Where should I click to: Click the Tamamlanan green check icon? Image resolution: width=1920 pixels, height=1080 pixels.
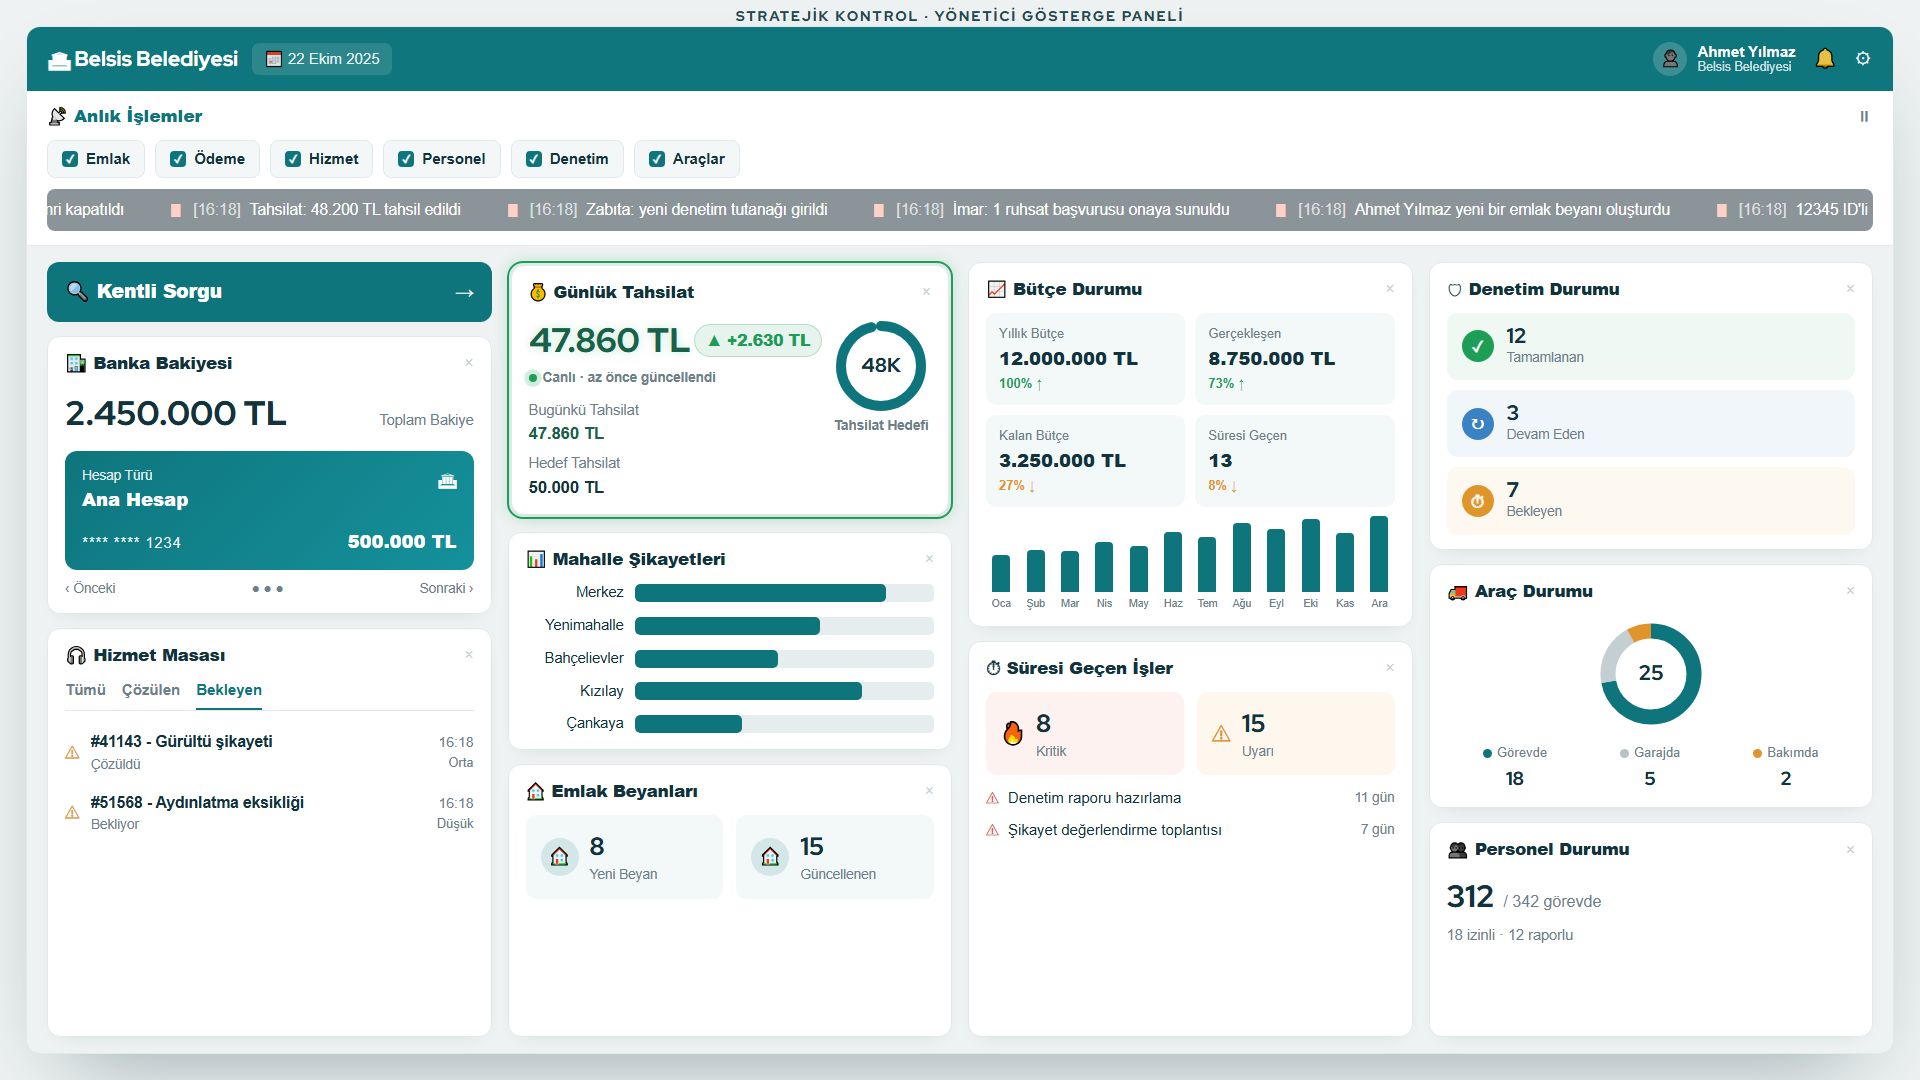click(x=1477, y=346)
